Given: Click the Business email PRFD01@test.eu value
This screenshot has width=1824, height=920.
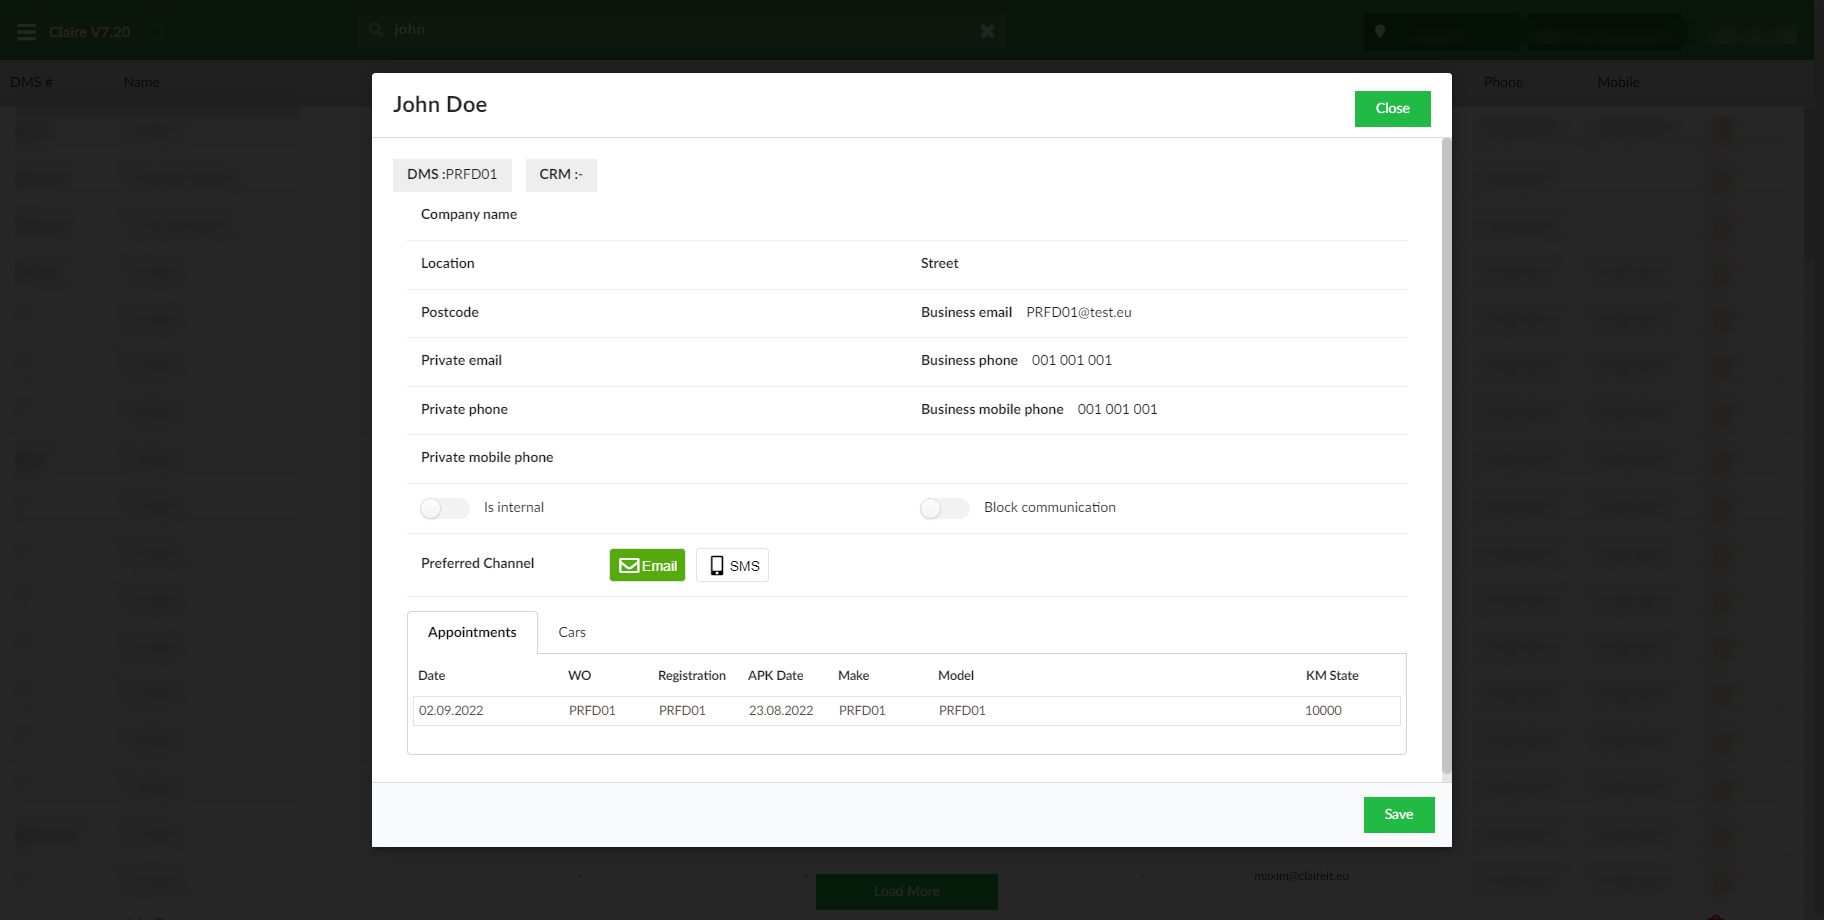Looking at the screenshot, I should (x=1078, y=313).
